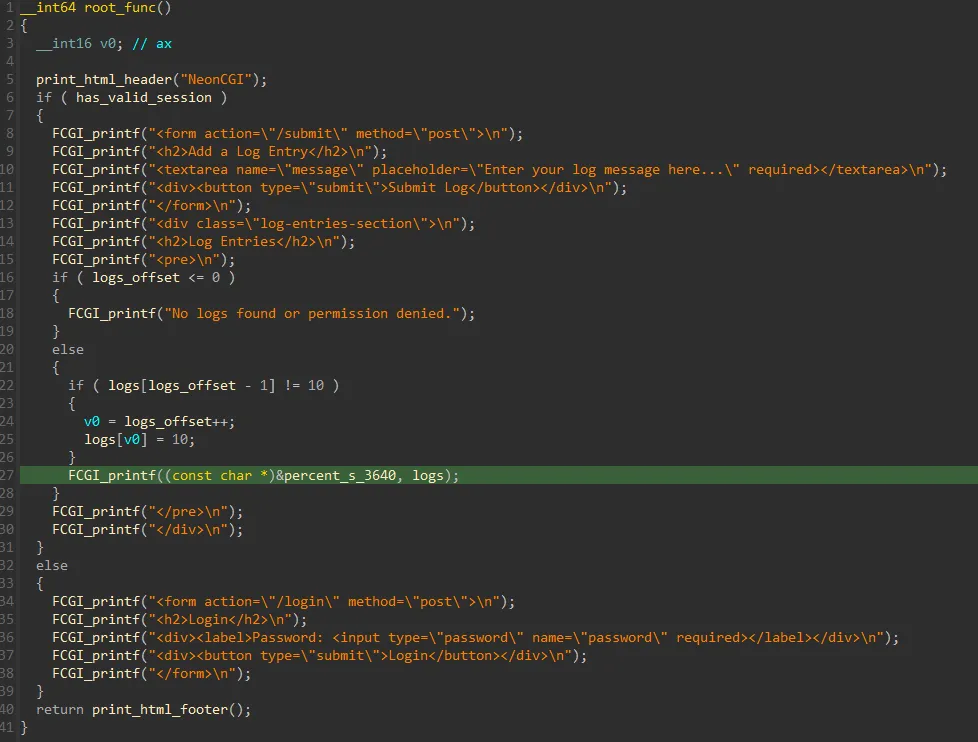Click the password input label printf line
978x742 pixels.
point(476,638)
